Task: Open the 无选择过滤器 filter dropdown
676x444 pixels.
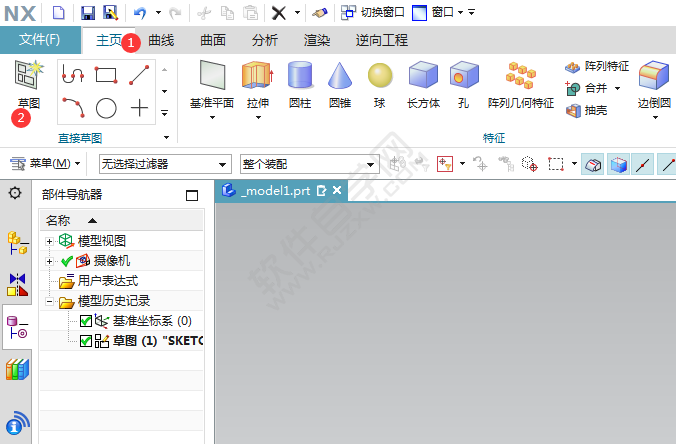Action: pyautogui.click(x=165, y=164)
